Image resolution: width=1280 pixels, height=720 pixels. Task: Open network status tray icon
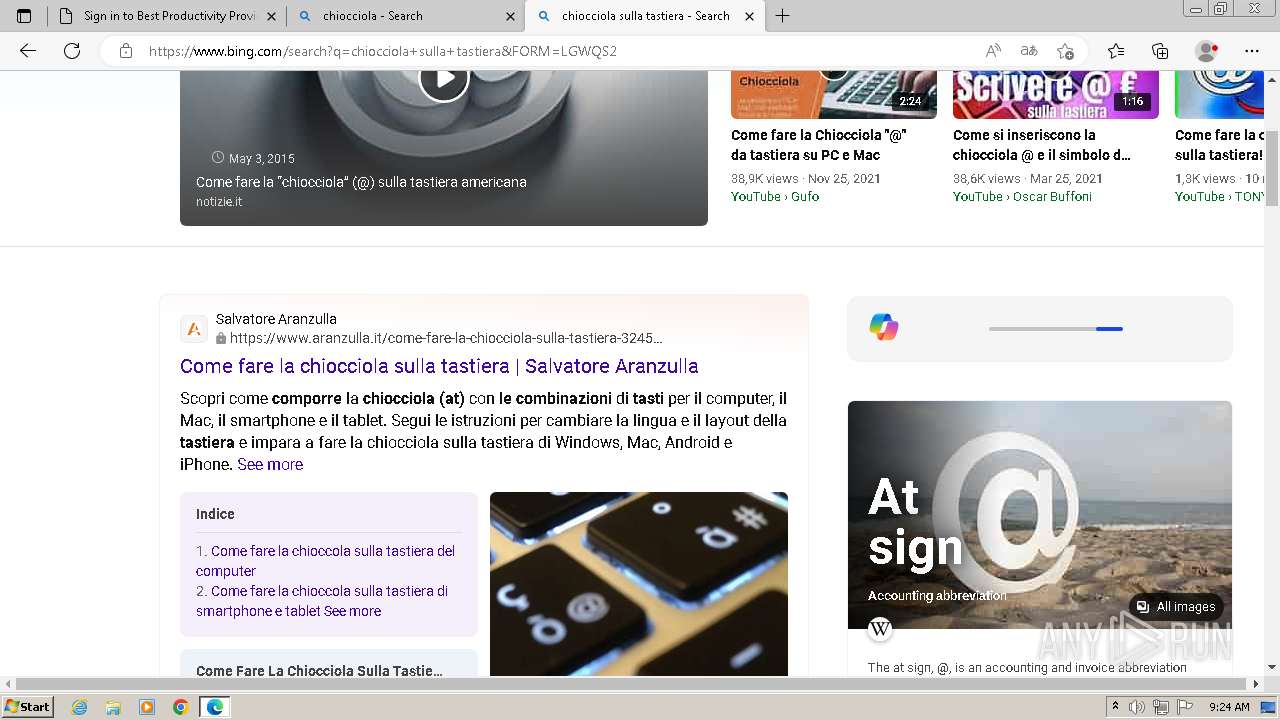pos(1161,707)
